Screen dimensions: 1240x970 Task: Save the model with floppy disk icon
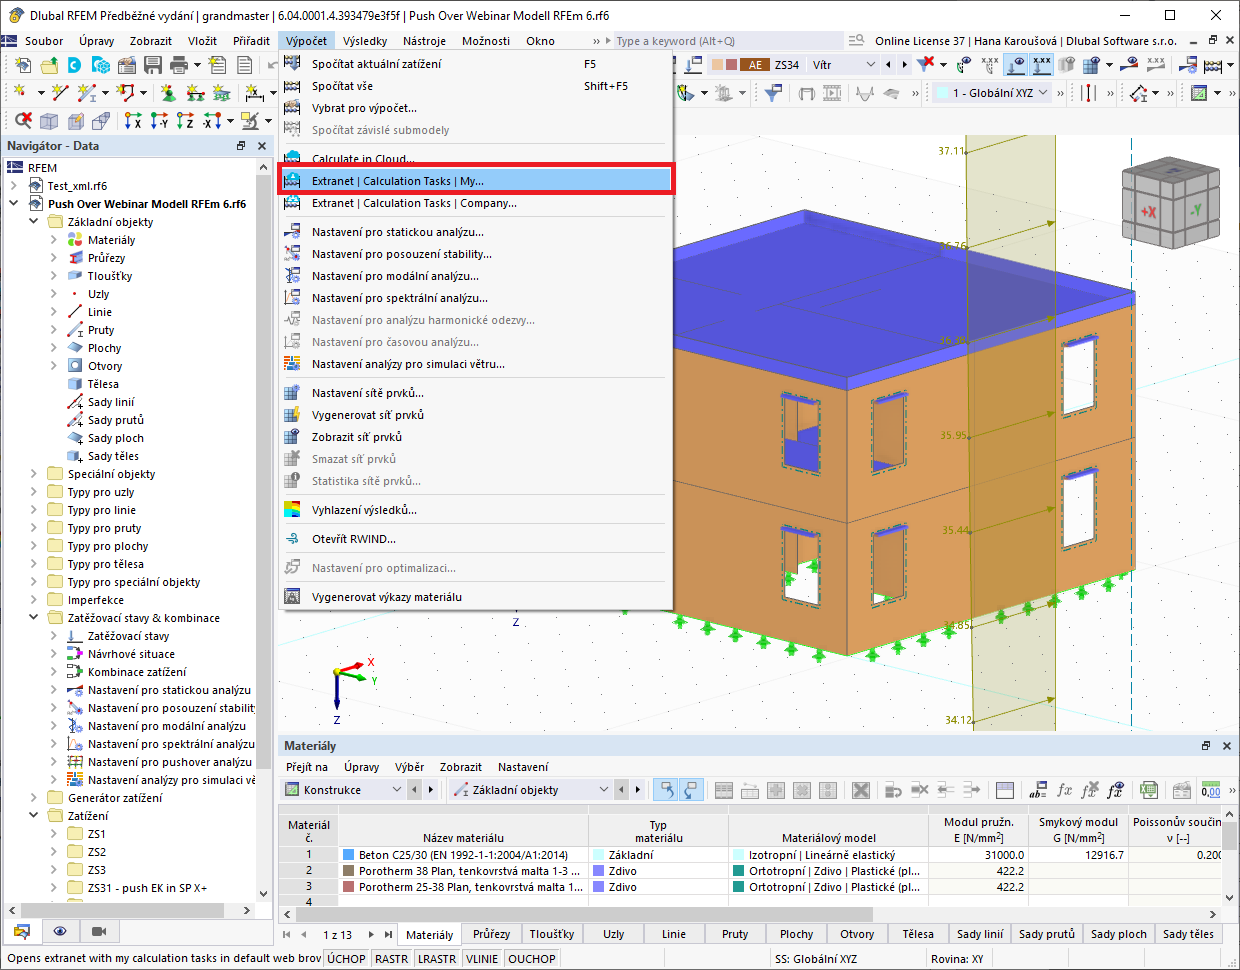[153, 65]
